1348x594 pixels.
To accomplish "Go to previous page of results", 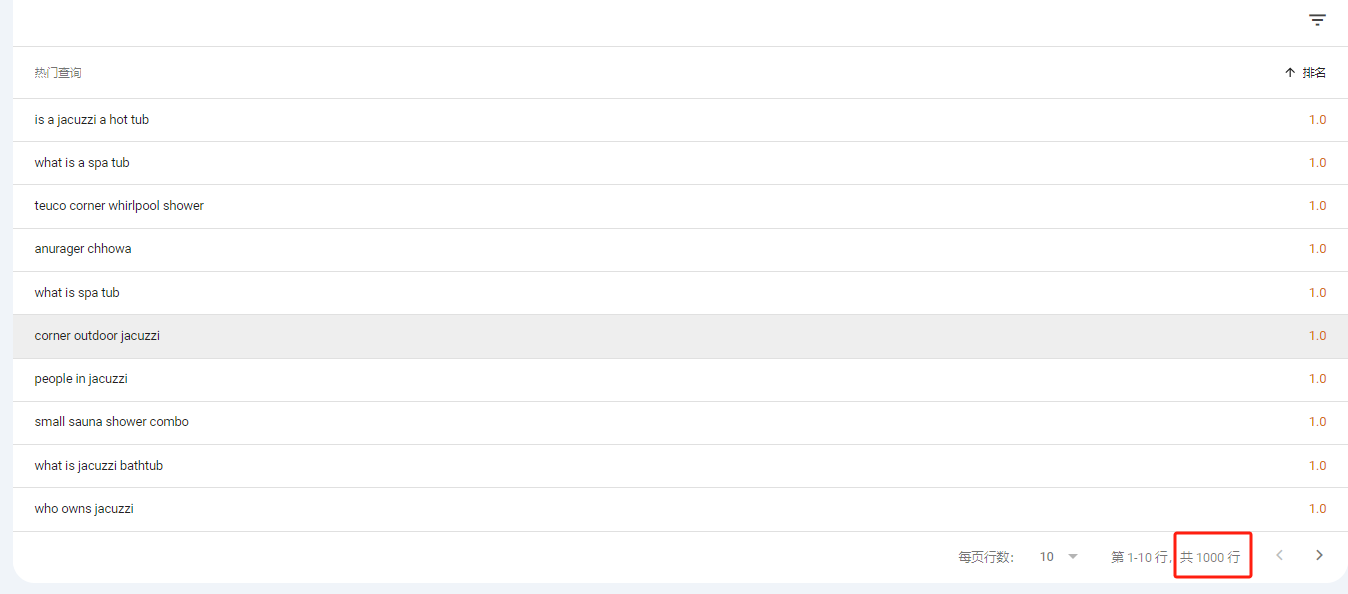I will [x=1279, y=555].
